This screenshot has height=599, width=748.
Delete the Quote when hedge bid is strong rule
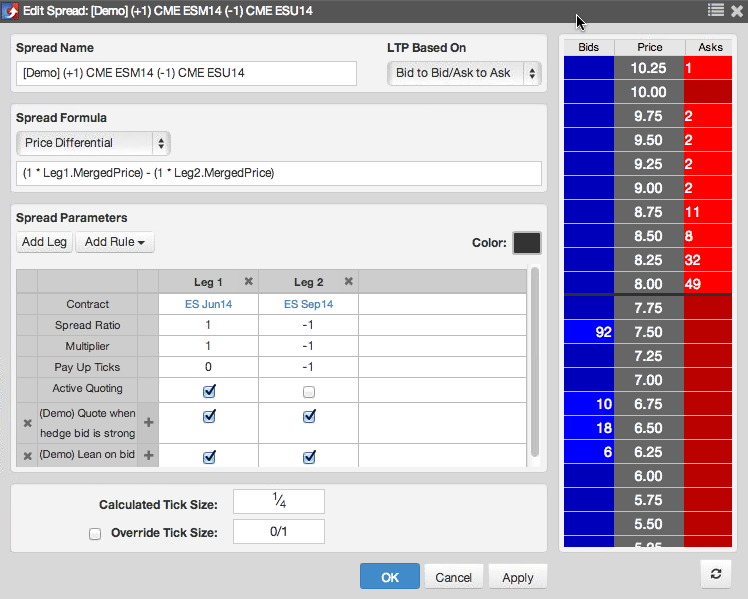(x=28, y=423)
